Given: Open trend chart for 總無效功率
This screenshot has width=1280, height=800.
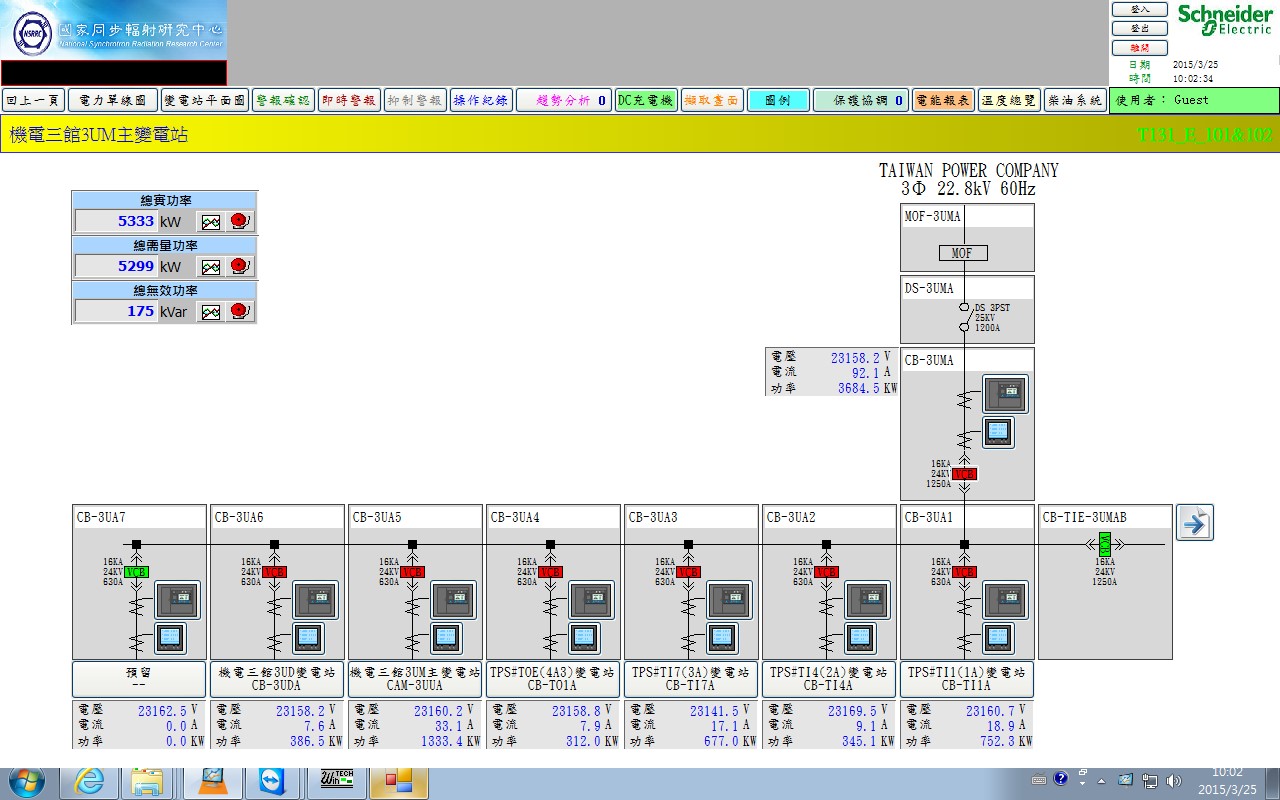Looking at the screenshot, I should [210, 312].
